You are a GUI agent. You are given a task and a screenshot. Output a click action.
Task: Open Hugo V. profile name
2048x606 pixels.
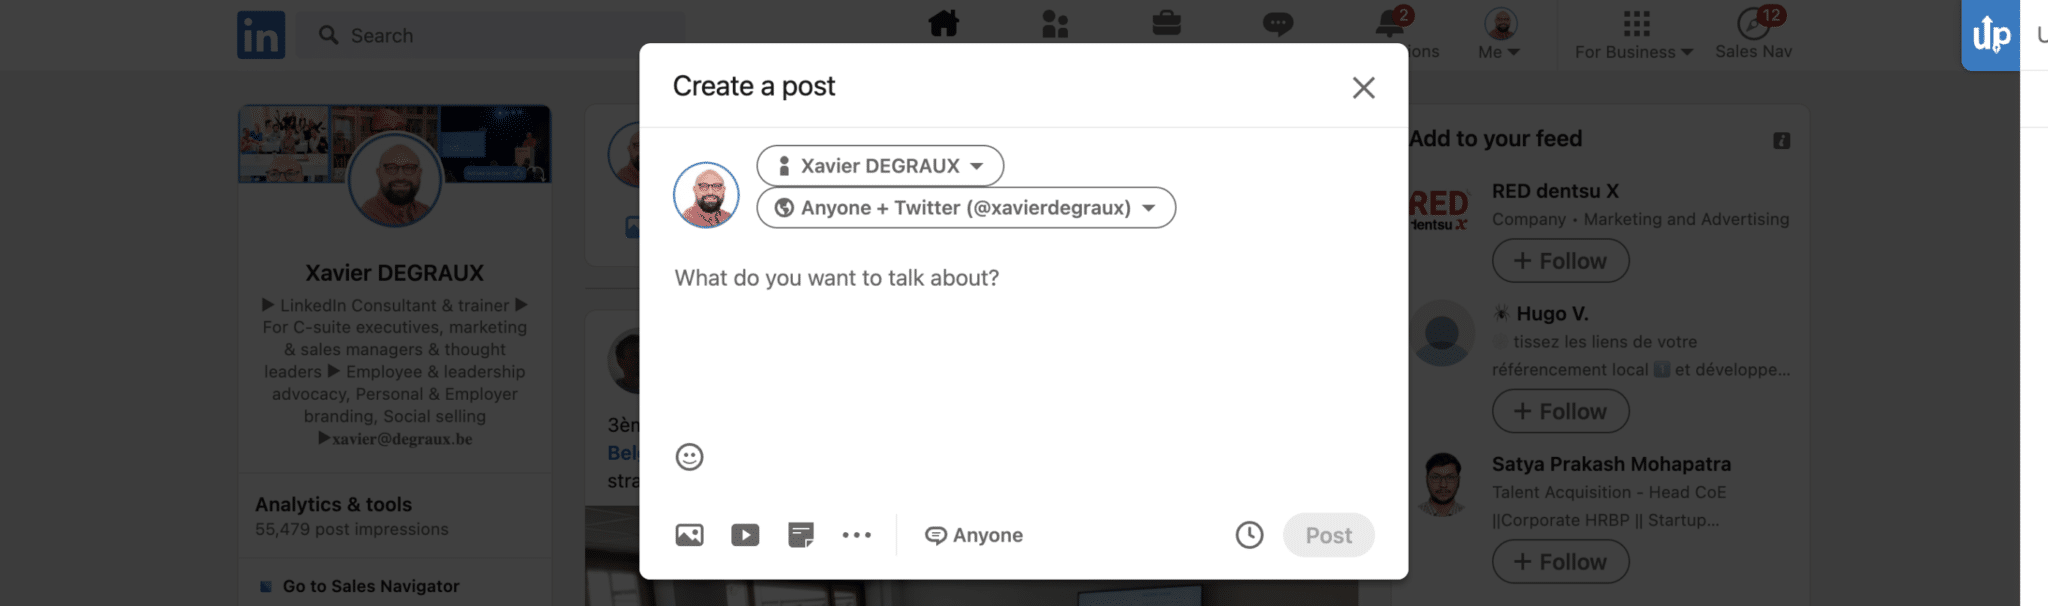tap(1552, 314)
